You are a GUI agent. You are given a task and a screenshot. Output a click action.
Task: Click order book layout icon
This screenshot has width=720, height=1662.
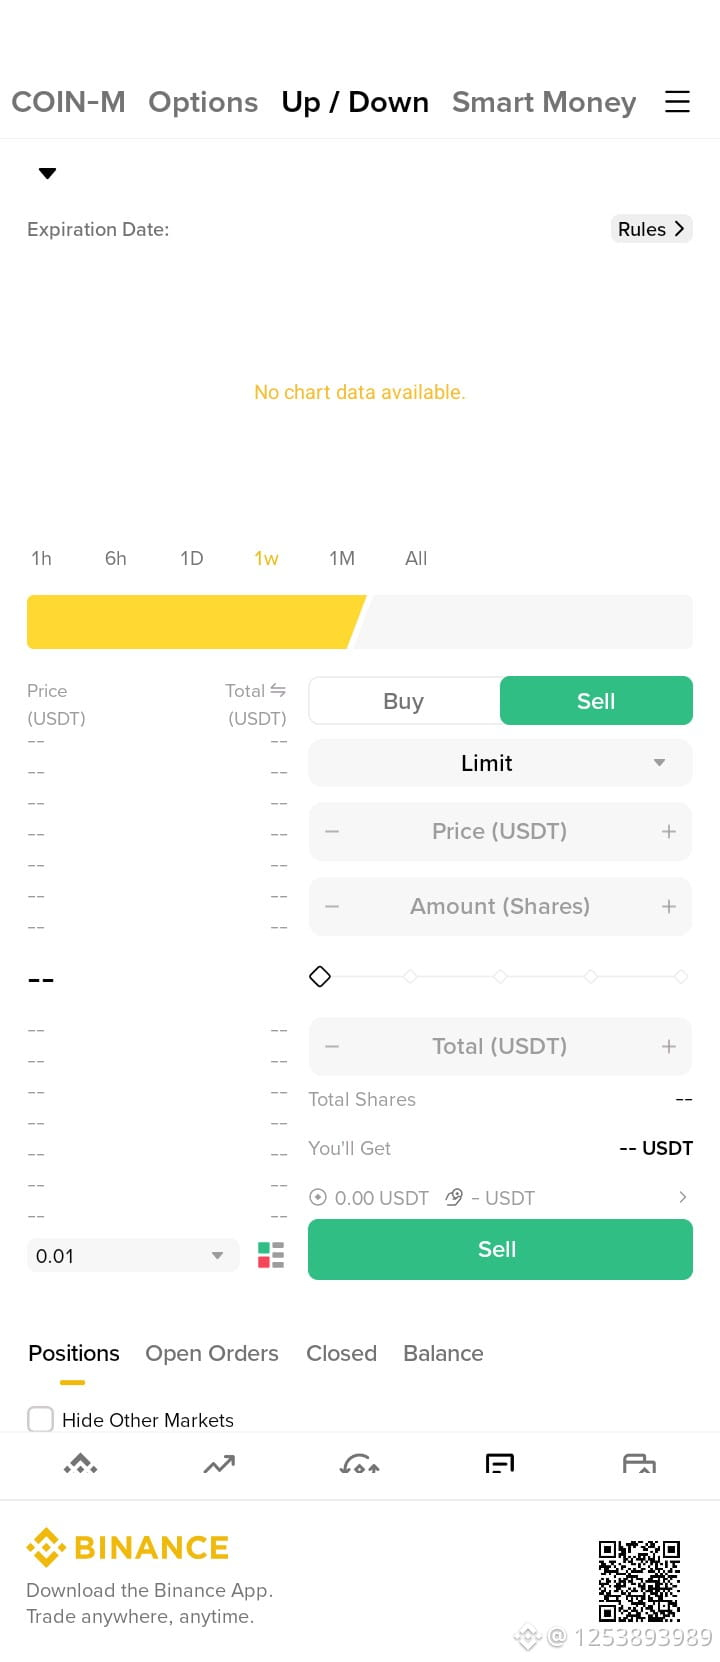coord(271,1255)
